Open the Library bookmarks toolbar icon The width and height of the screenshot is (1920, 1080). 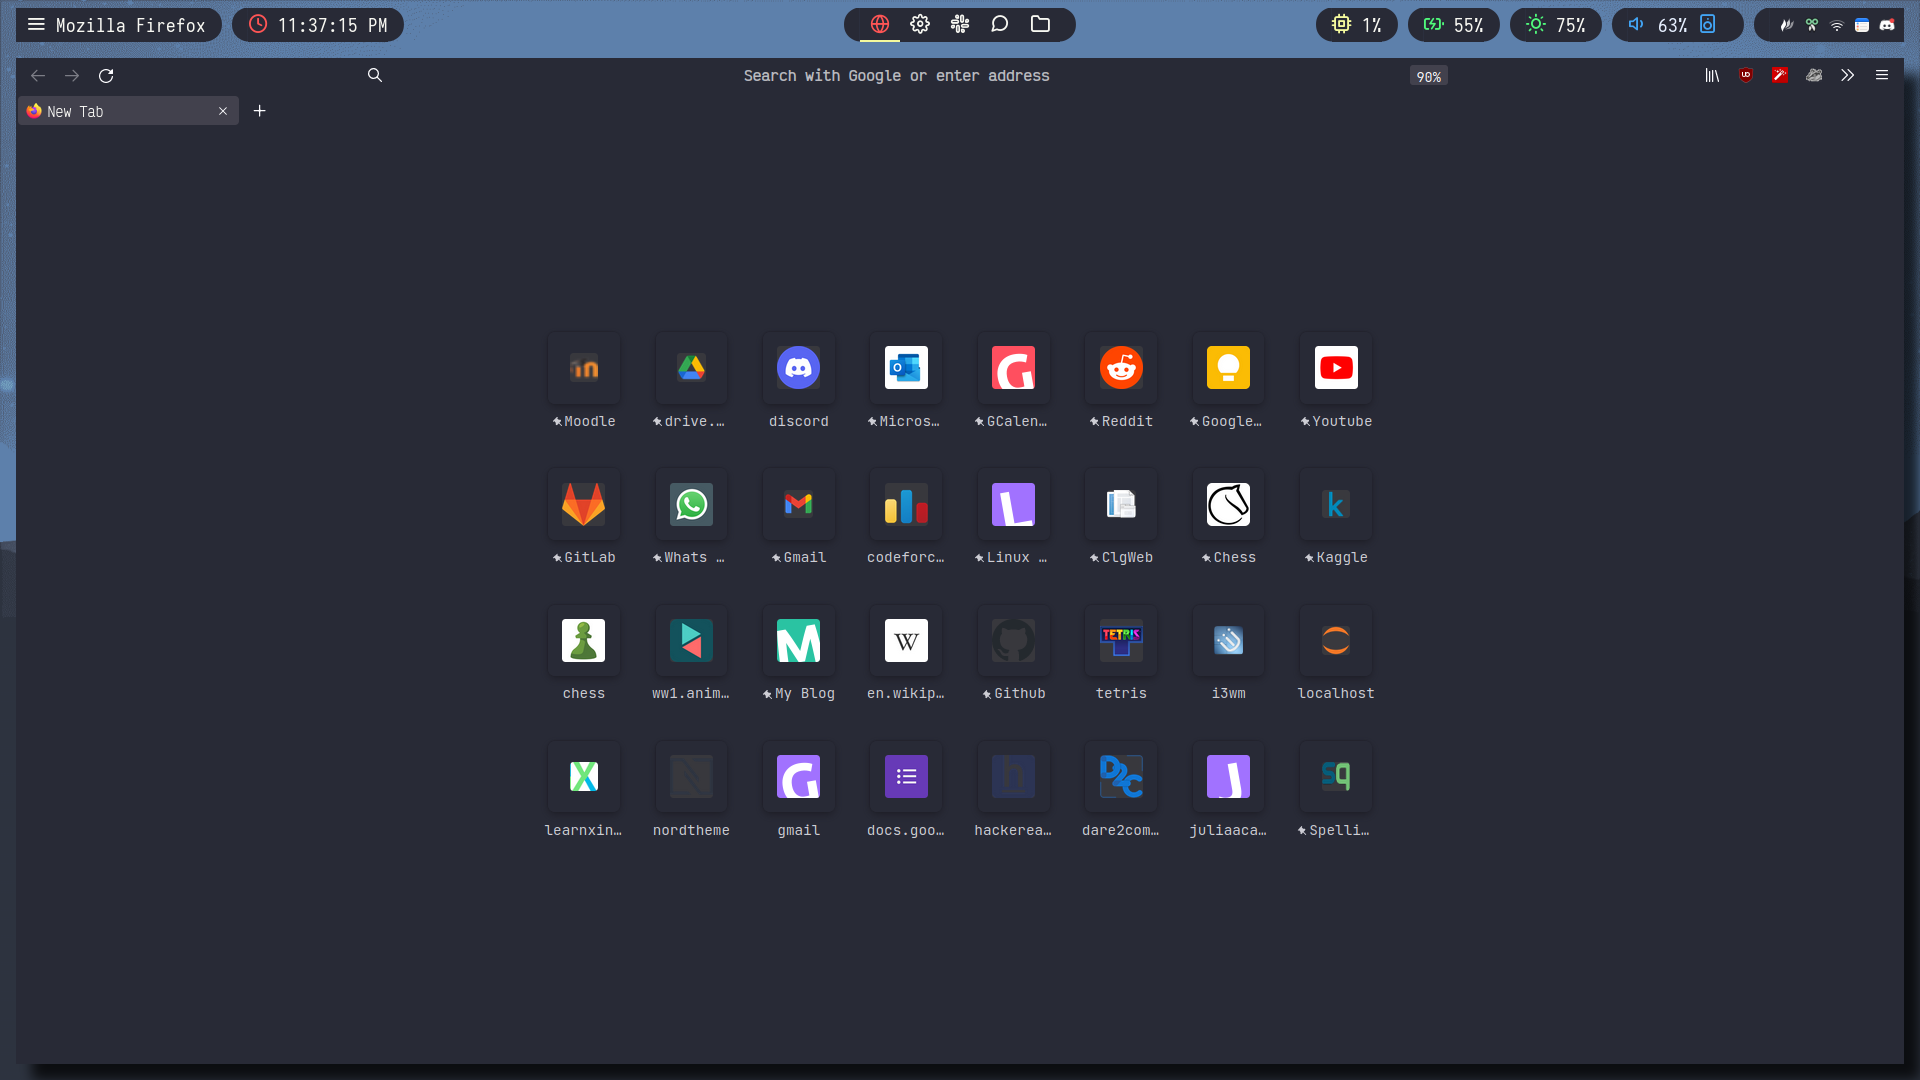[x=1712, y=76]
